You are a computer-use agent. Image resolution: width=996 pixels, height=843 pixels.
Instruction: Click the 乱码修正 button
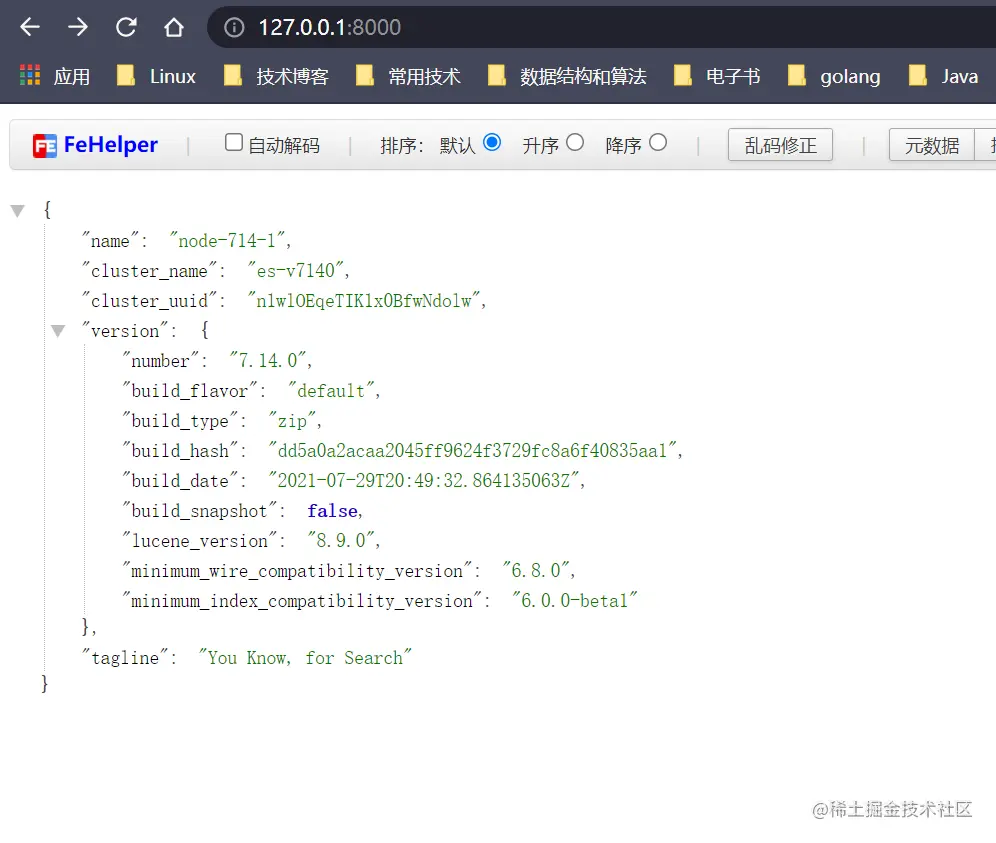tap(780, 145)
